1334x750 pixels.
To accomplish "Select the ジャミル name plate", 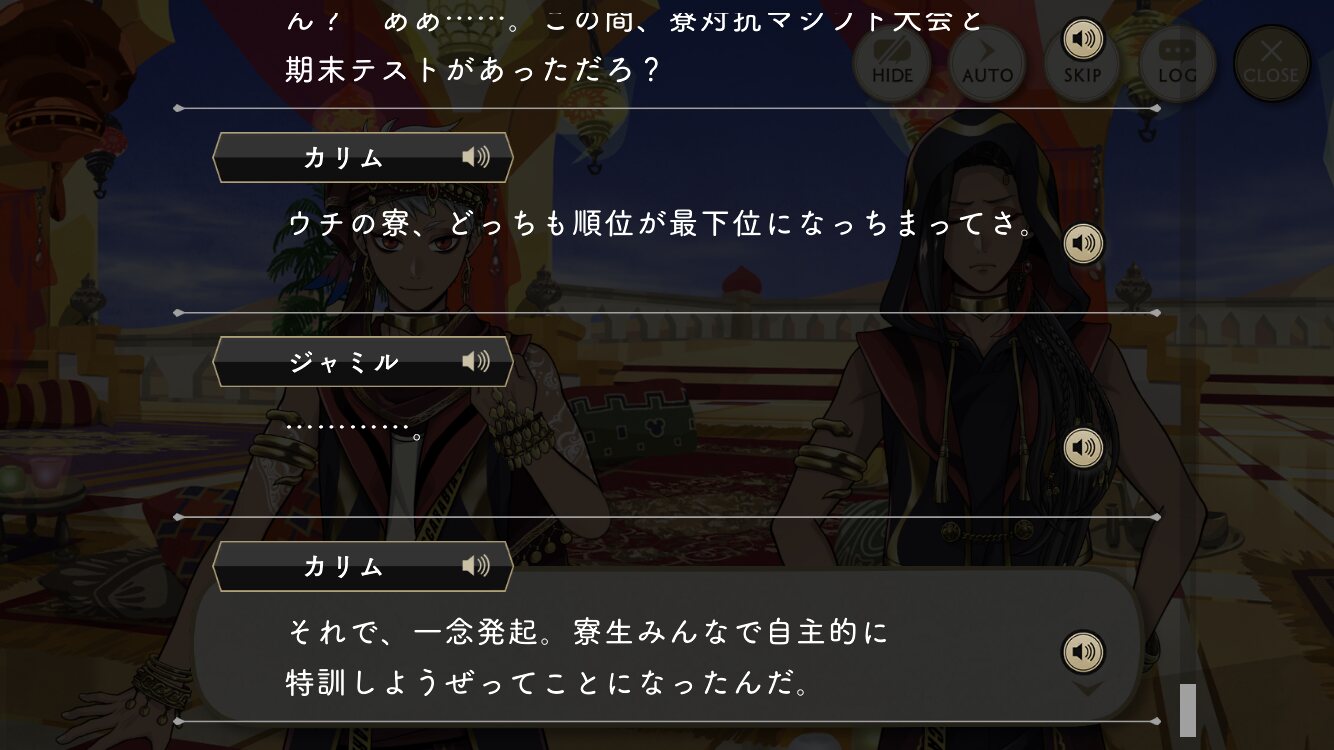I will point(363,362).
